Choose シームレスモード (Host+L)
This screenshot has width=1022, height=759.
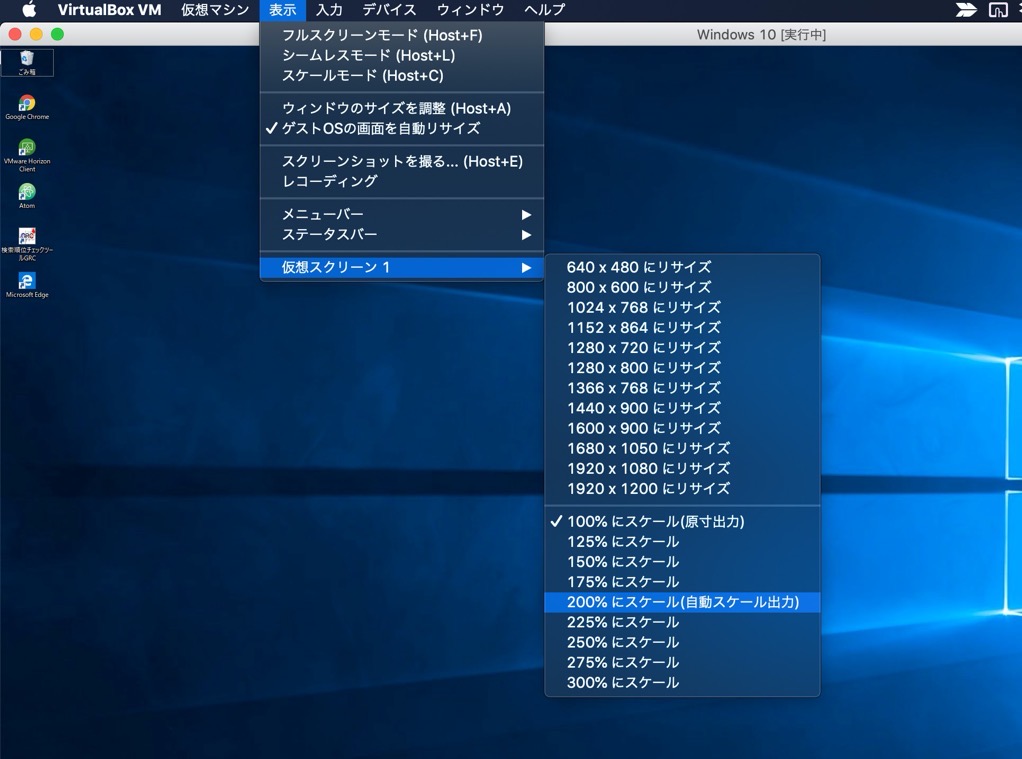click(x=402, y=55)
